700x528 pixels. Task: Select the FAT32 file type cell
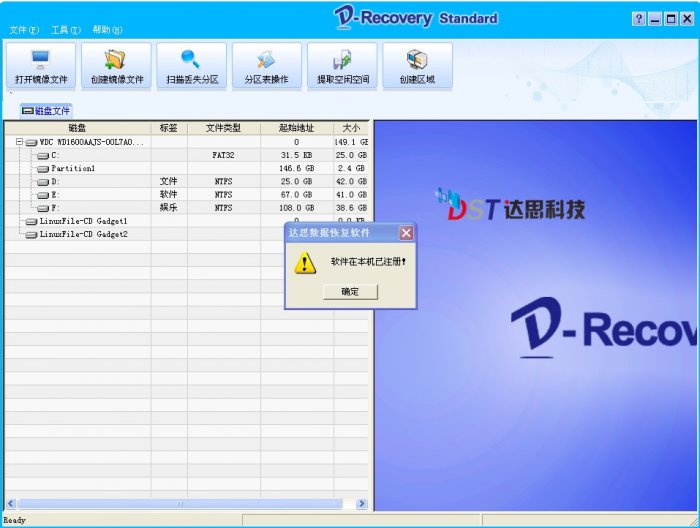click(x=223, y=155)
